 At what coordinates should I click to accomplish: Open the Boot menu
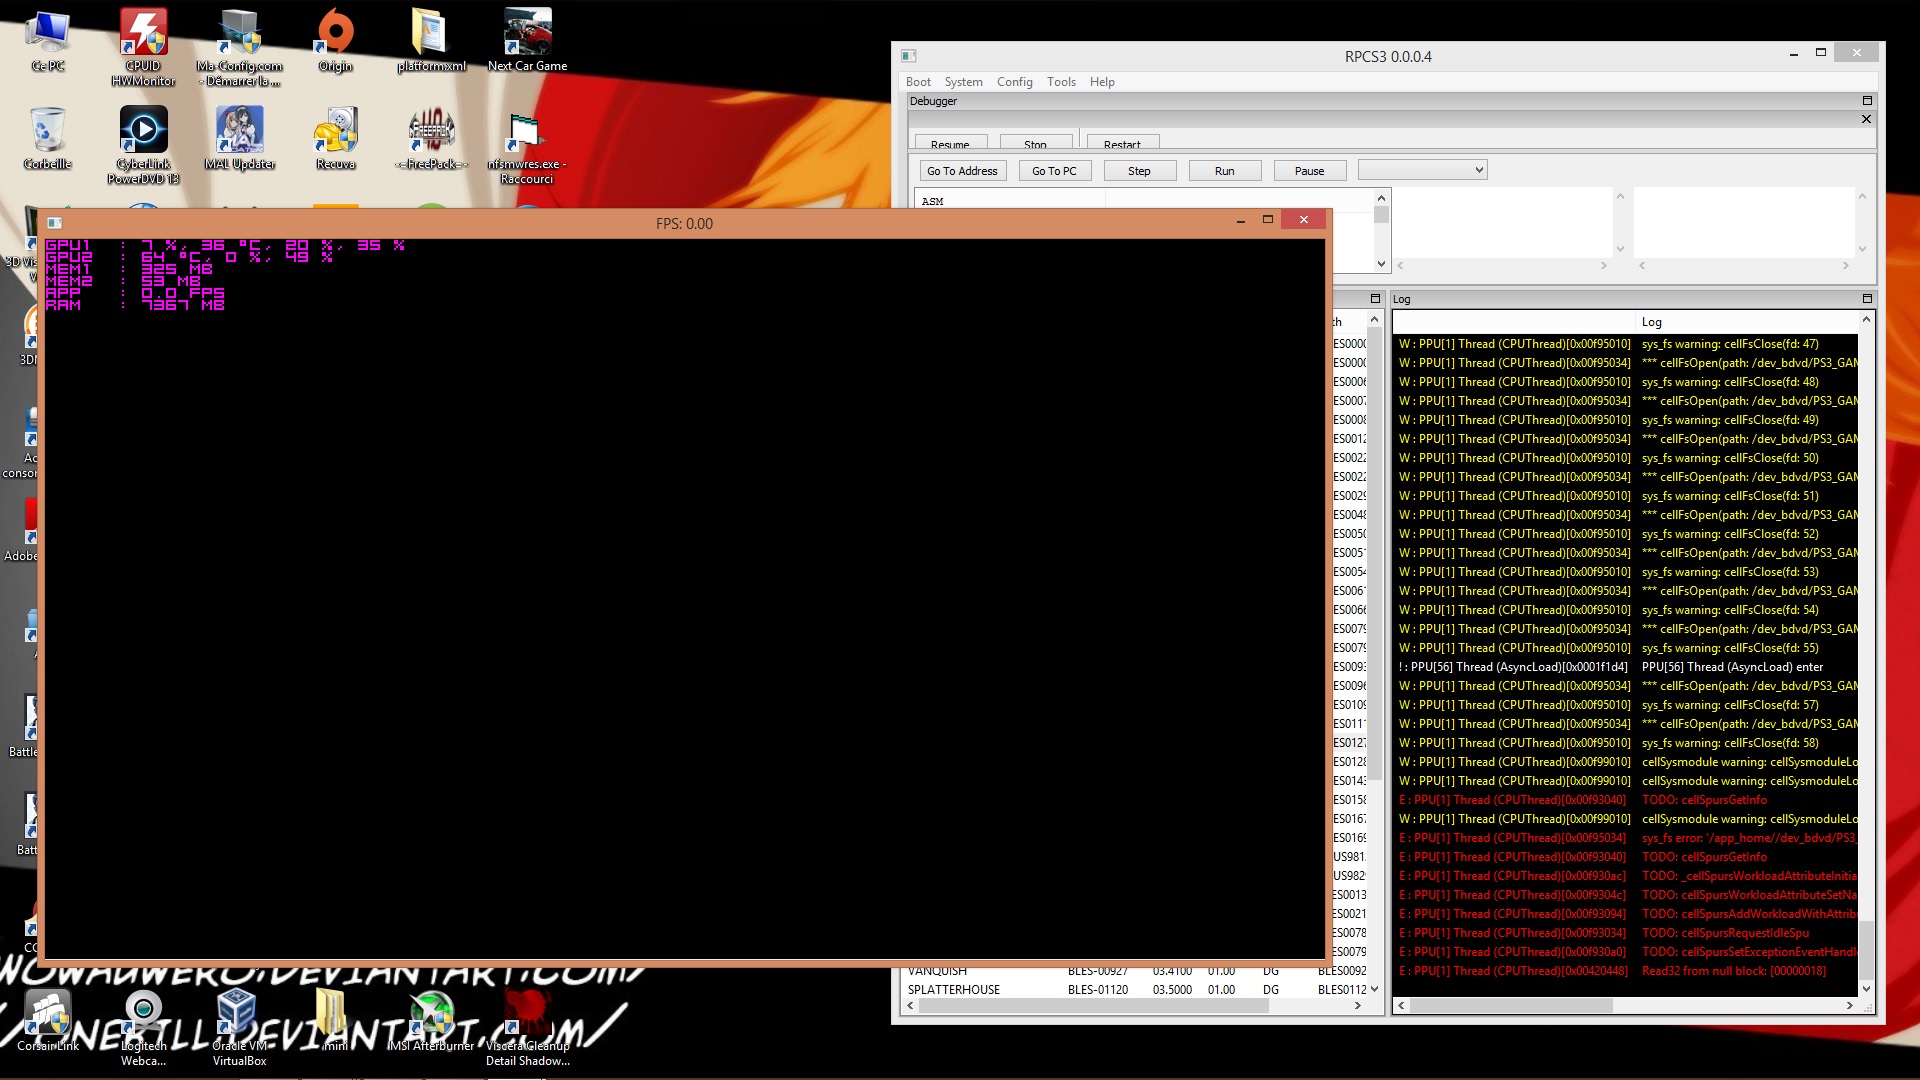pos(917,82)
